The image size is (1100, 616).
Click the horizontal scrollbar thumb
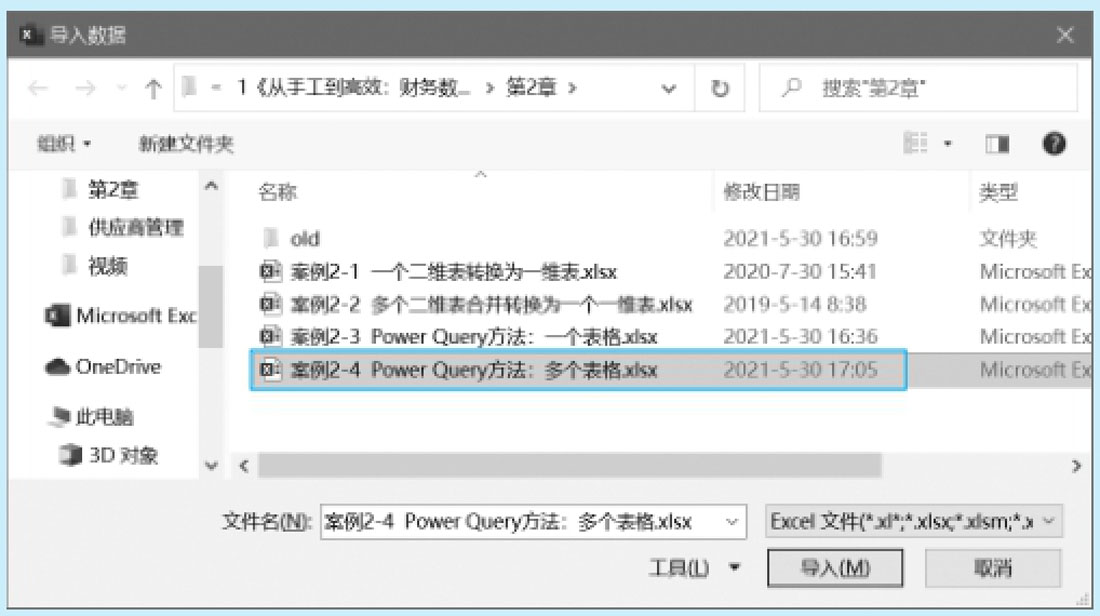coord(569,465)
